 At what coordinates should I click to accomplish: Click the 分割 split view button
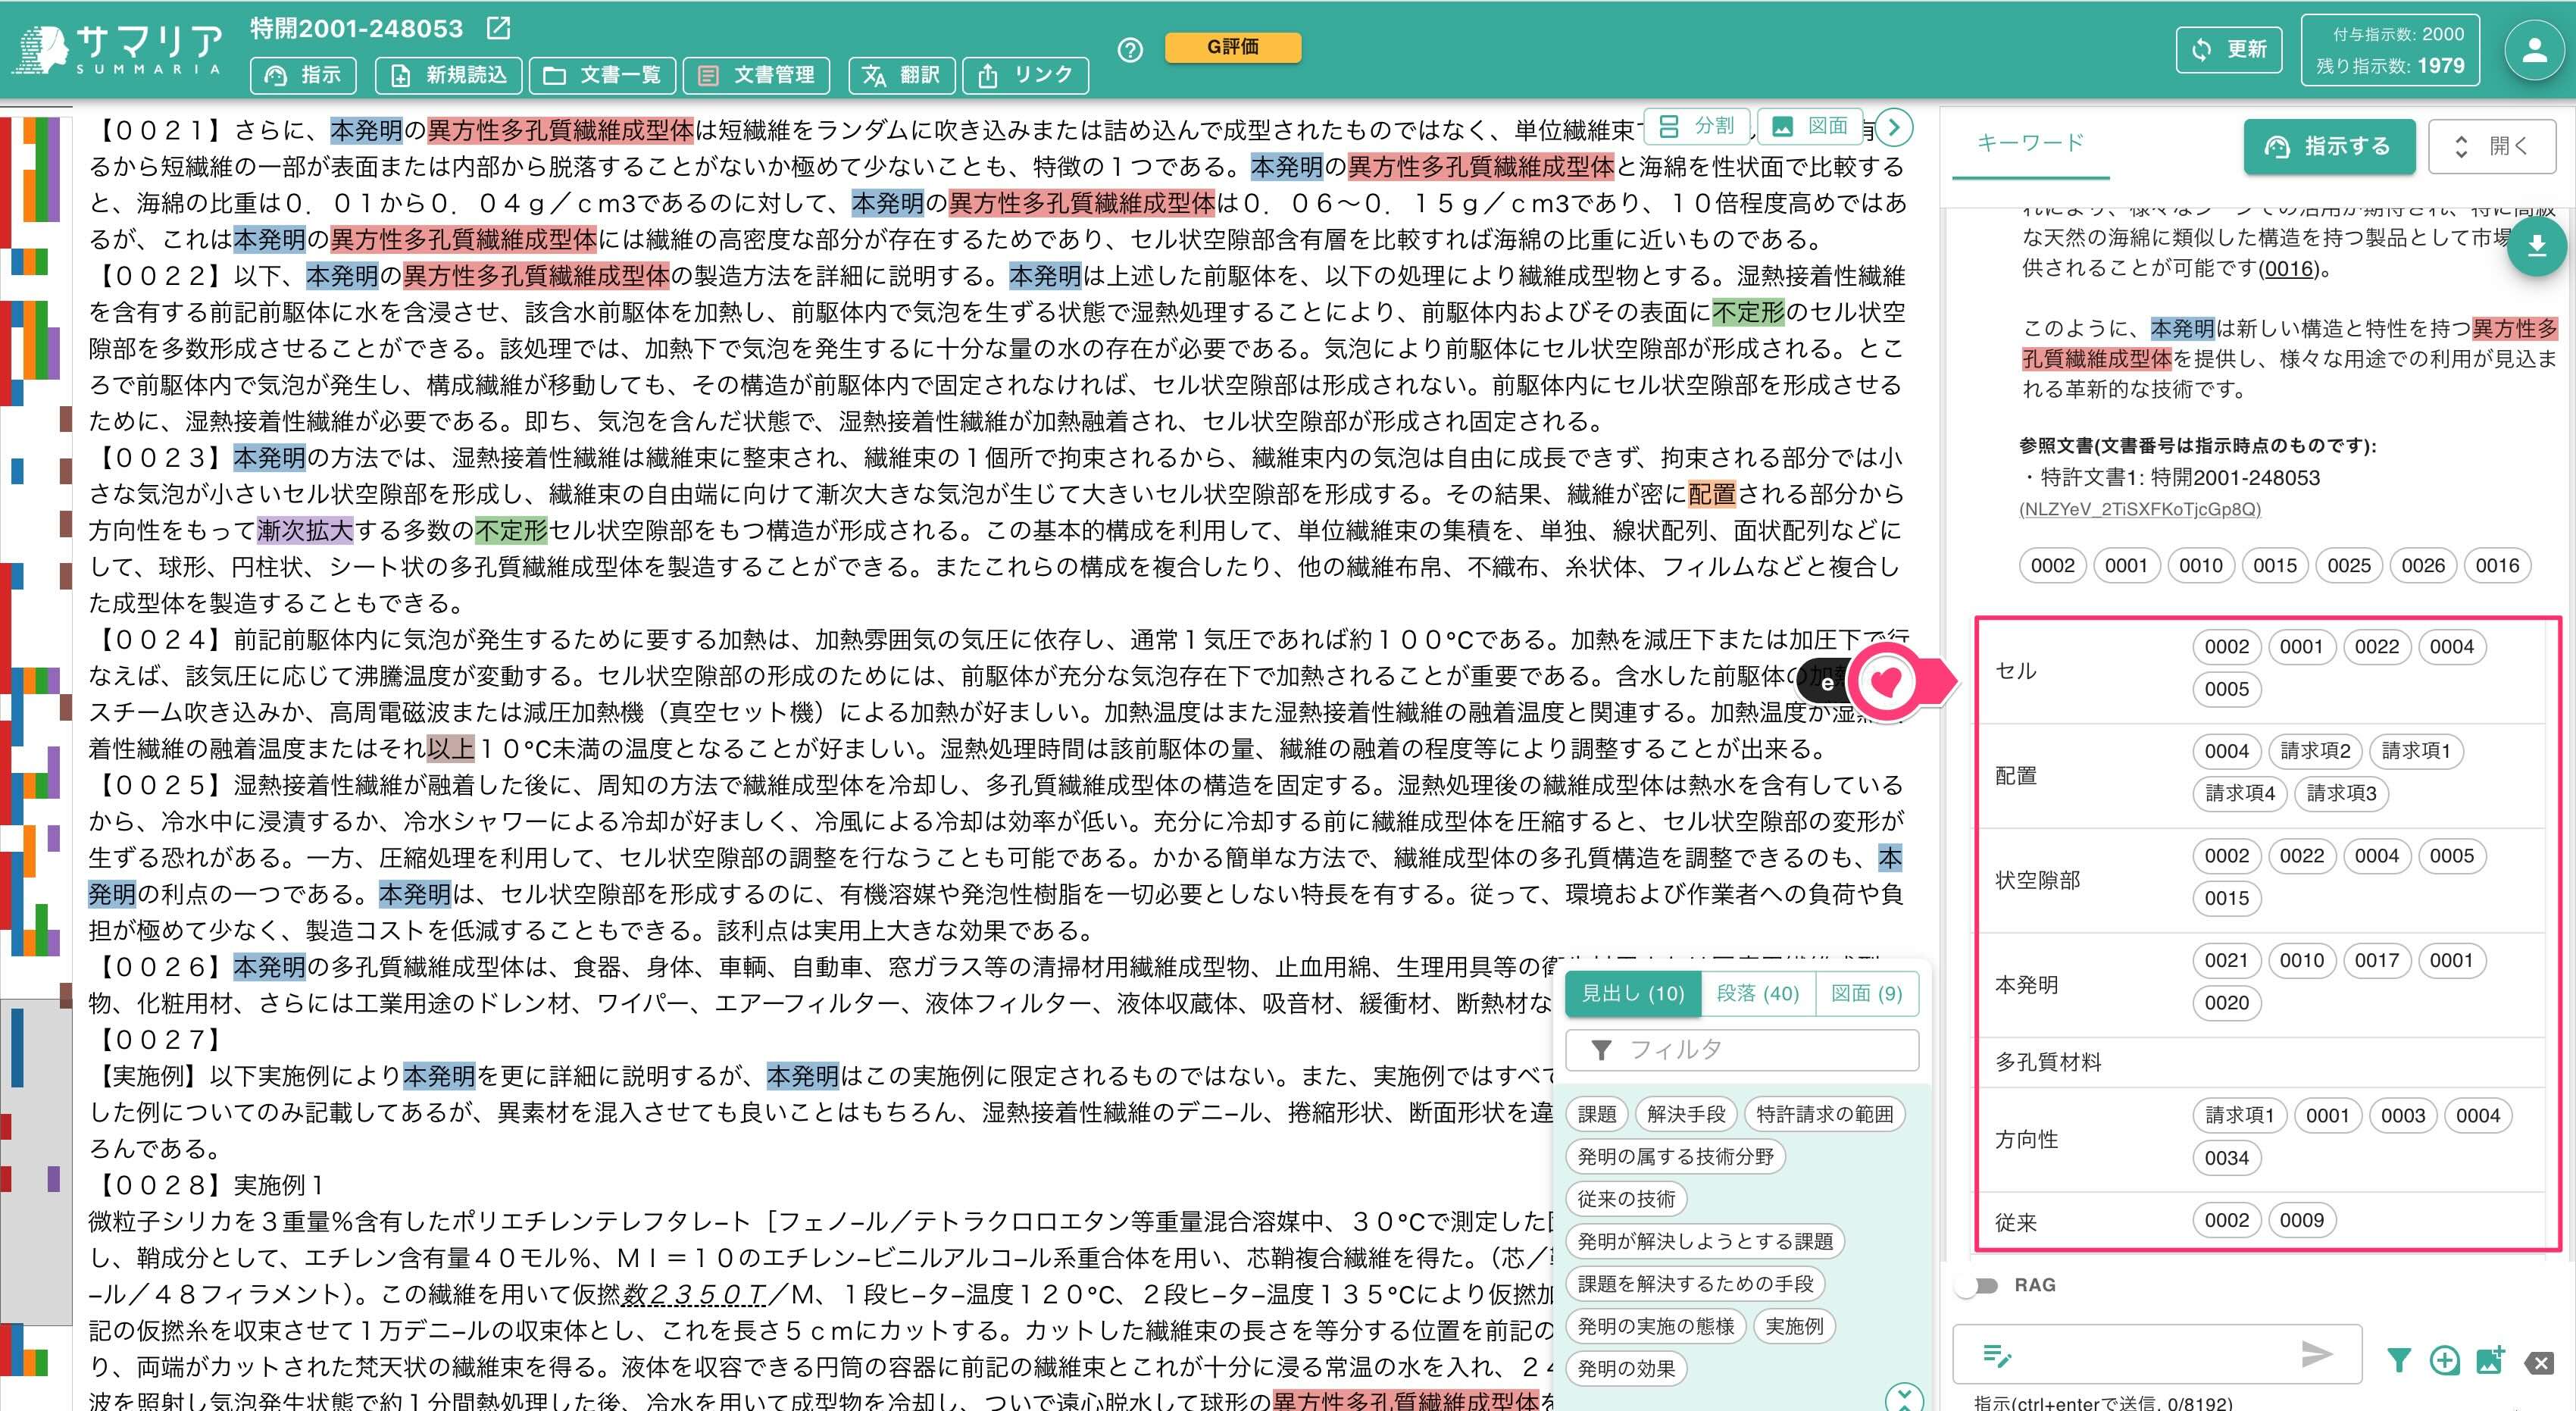(x=1696, y=126)
